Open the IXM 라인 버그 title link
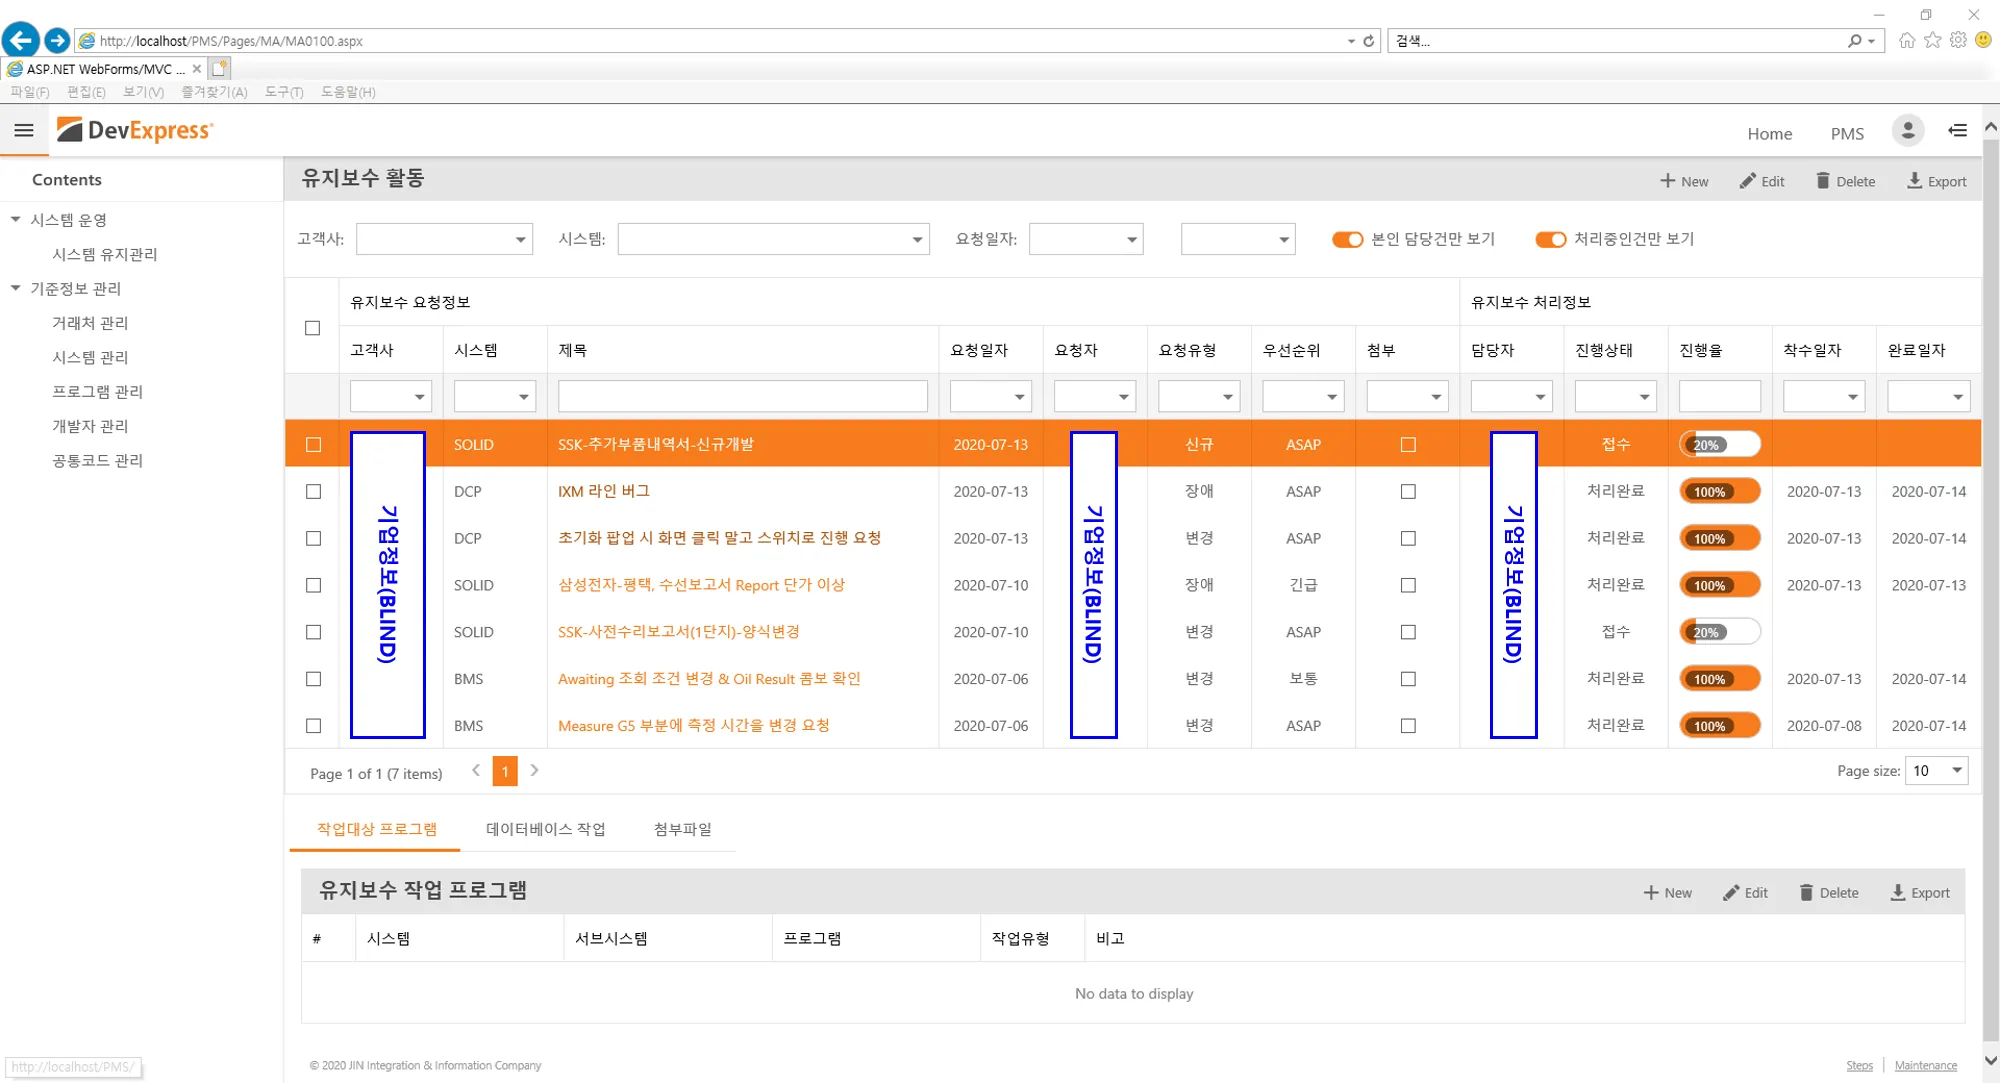 click(x=604, y=491)
